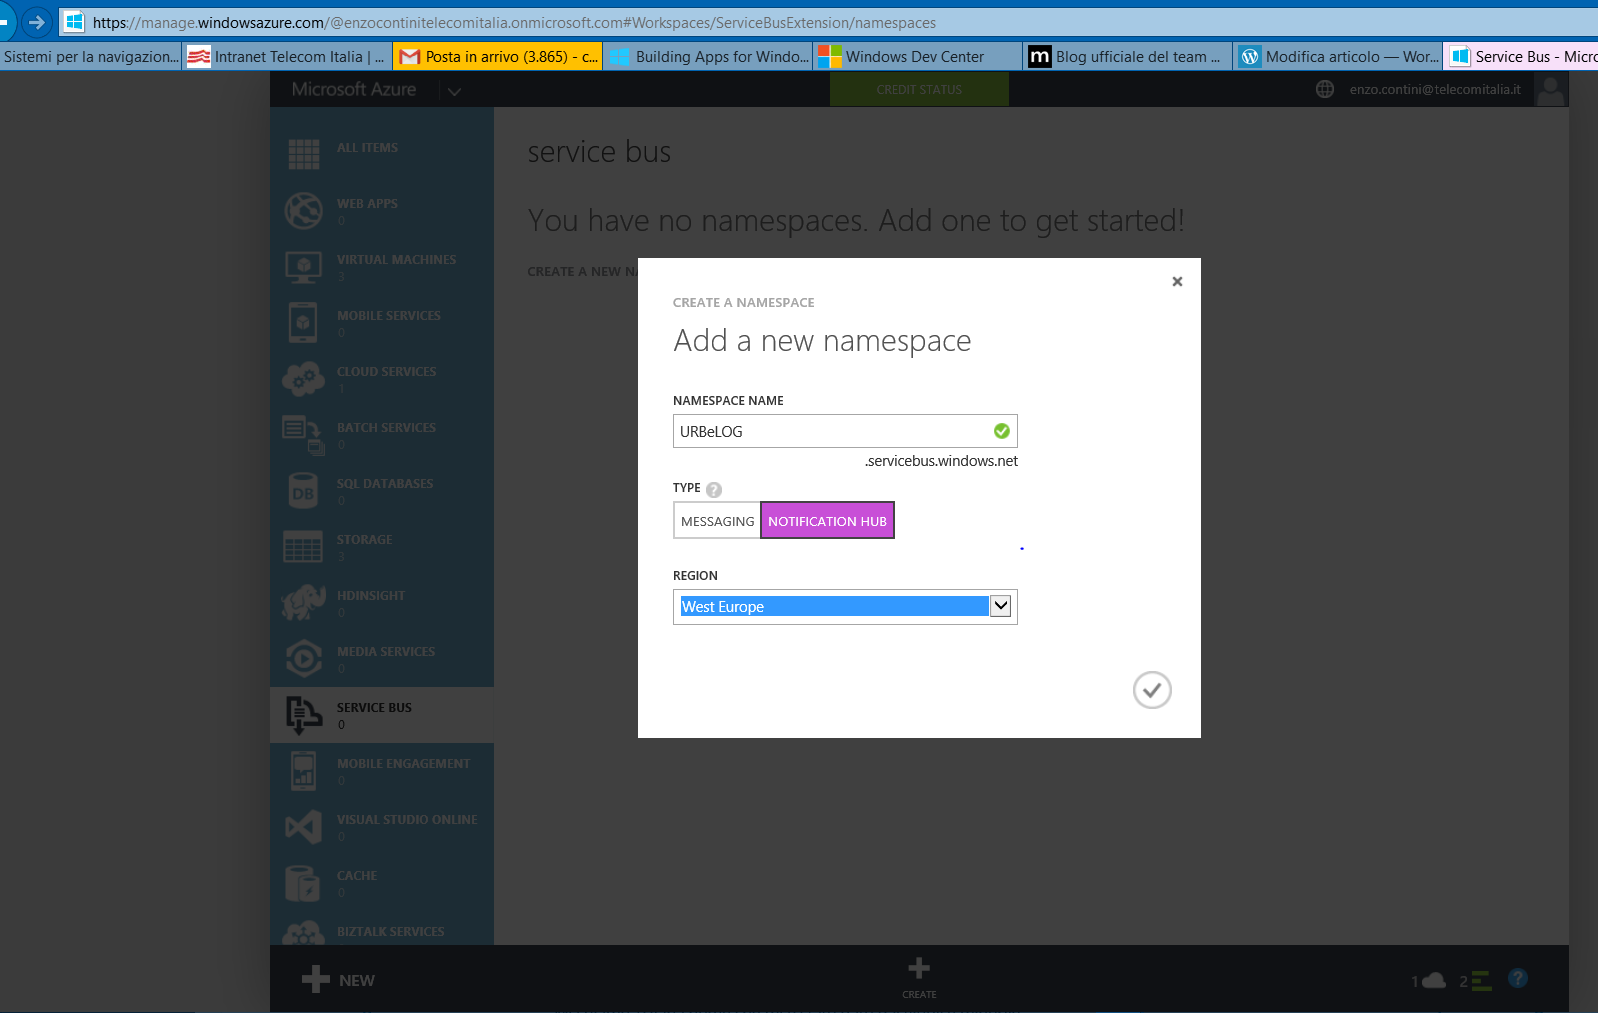Image resolution: width=1598 pixels, height=1013 pixels.
Task: Switch to the Windows Dev Center tab
Action: [914, 57]
